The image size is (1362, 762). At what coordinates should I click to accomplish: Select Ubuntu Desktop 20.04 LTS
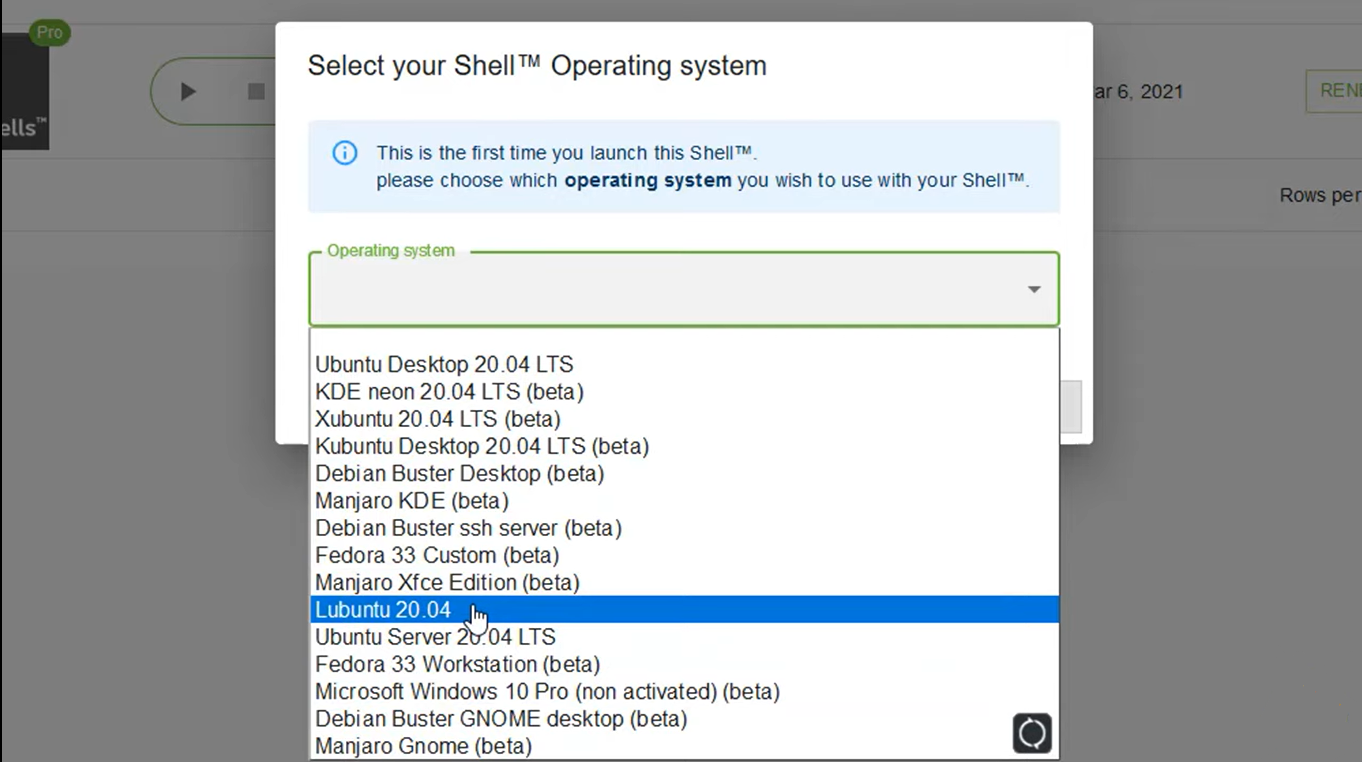click(x=443, y=364)
